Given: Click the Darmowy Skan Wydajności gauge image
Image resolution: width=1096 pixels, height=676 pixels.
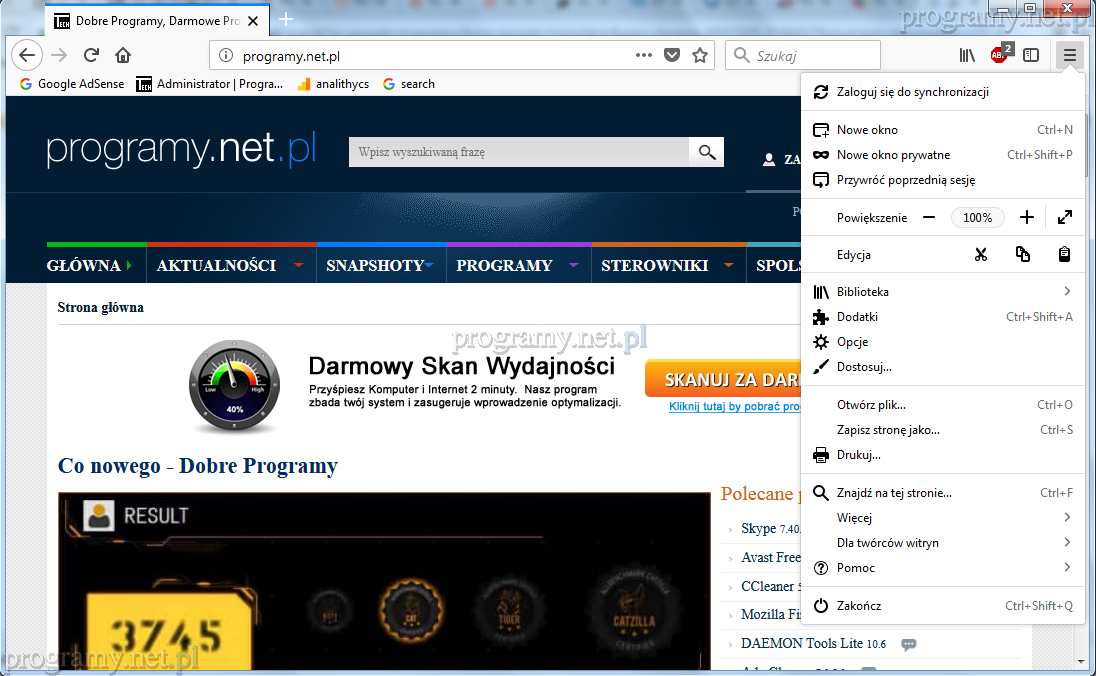Looking at the screenshot, I should point(234,387).
